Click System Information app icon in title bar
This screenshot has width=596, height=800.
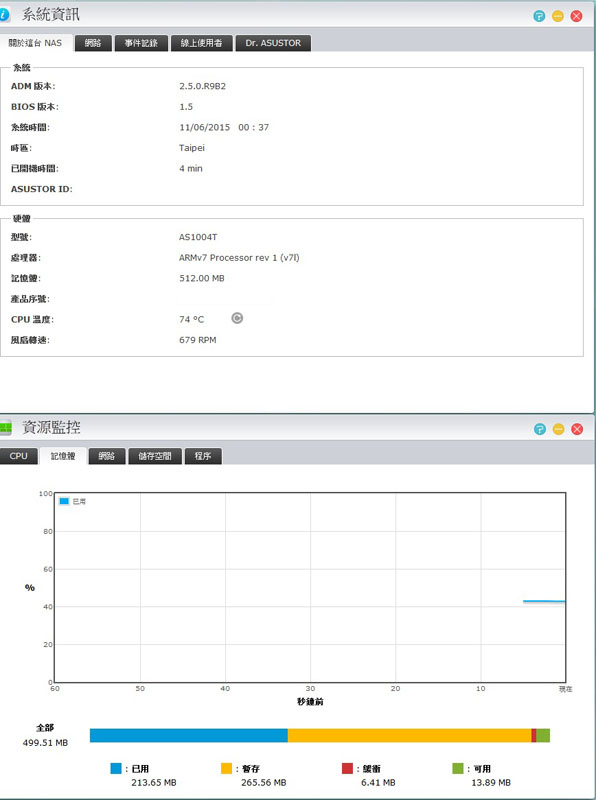pos(5,15)
